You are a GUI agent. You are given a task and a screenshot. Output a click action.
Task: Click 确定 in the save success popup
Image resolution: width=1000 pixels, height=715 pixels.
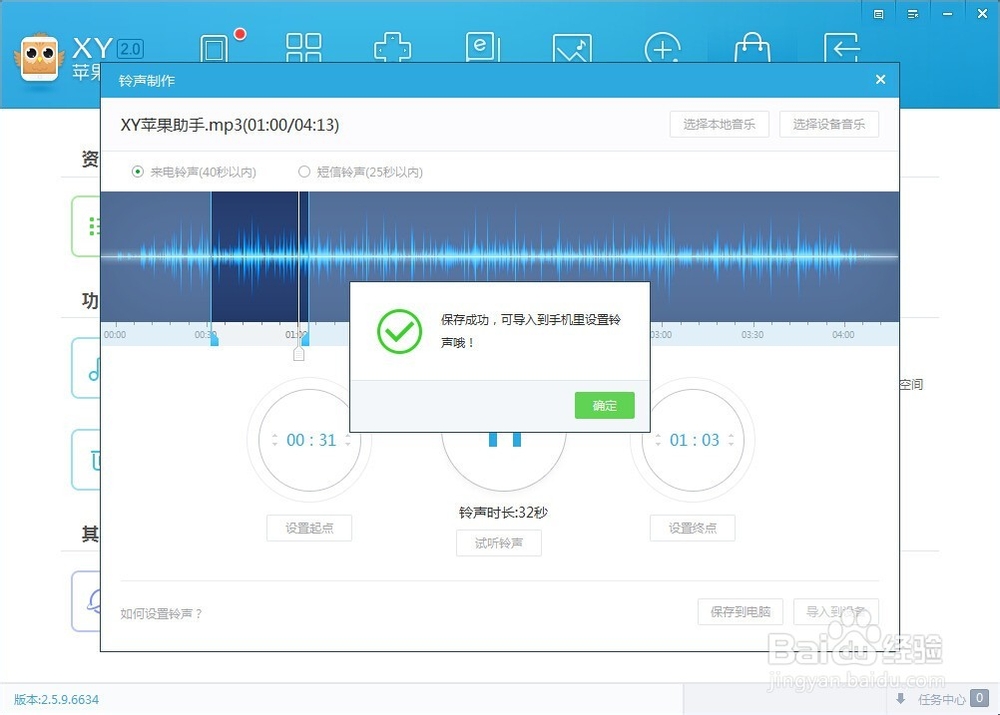(x=605, y=406)
